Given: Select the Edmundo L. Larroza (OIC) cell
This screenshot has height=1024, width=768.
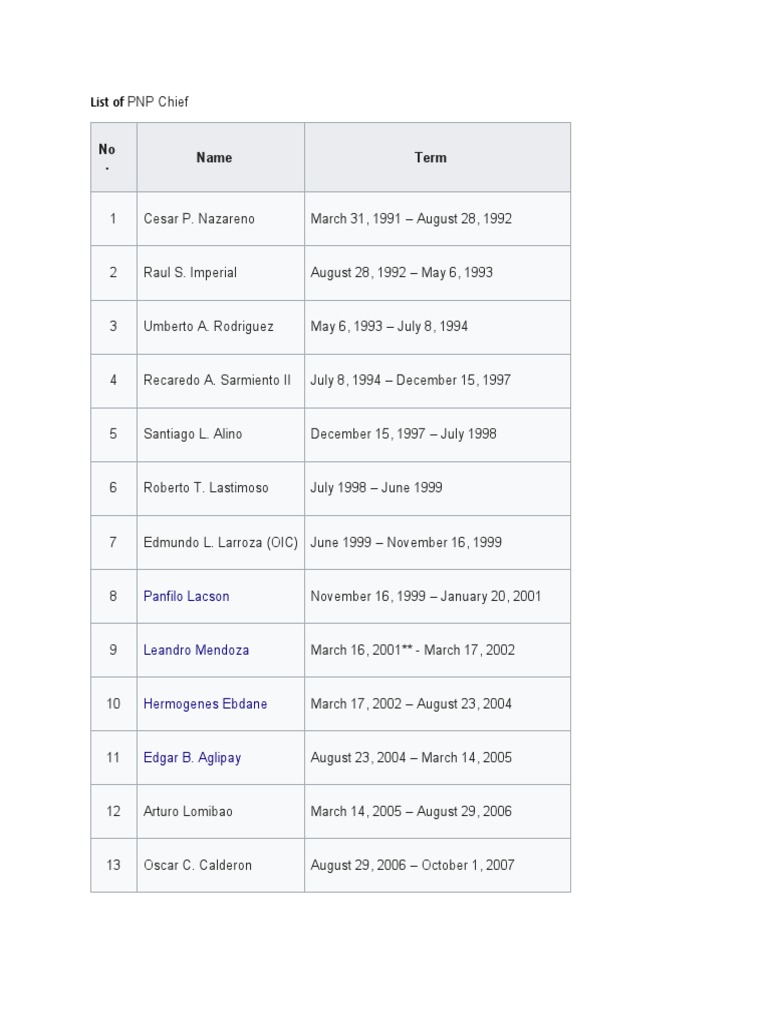Looking at the screenshot, I should click(x=221, y=542).
